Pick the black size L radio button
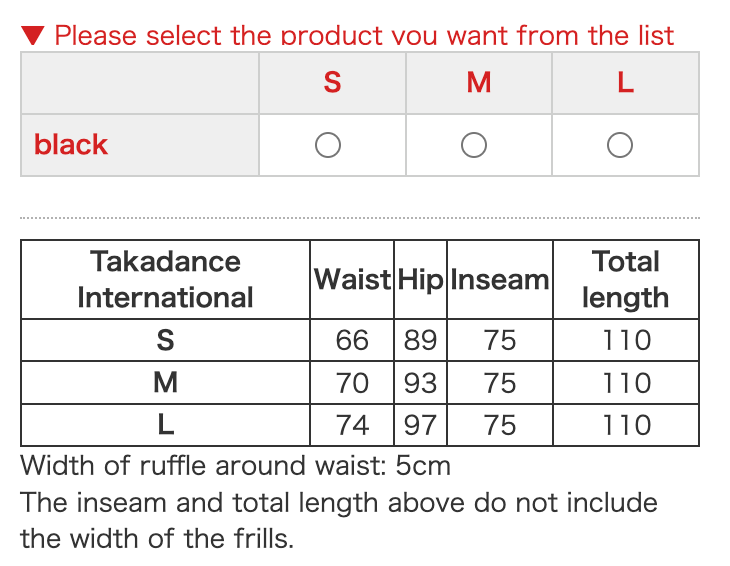Image resolution: width=730 pixels, height=566 pixels. 620,146
